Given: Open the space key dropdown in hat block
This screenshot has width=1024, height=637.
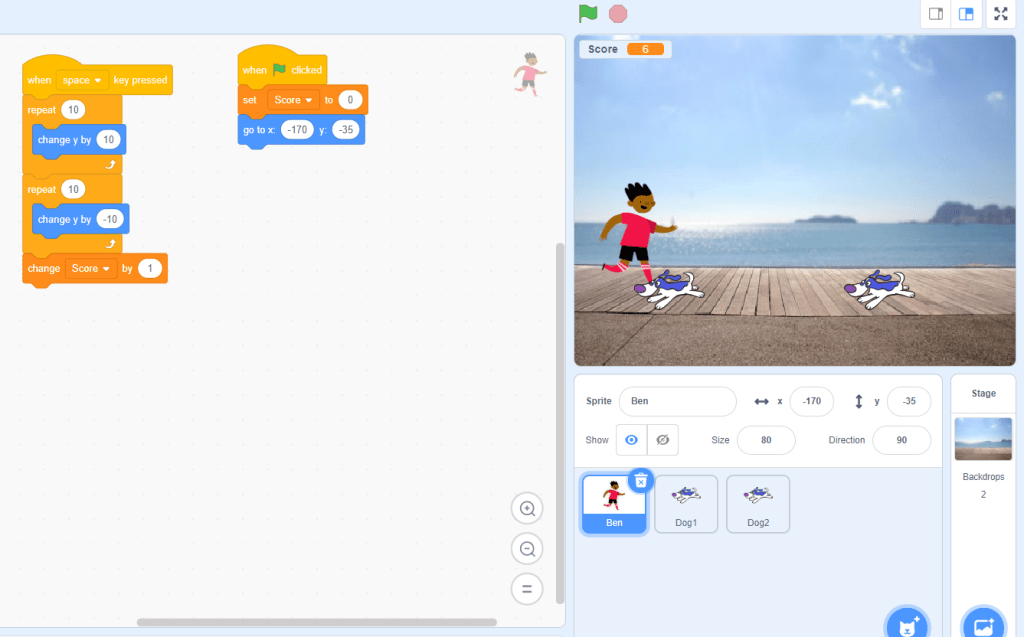Looking at the screenshot, I should [x=82, y=80].
